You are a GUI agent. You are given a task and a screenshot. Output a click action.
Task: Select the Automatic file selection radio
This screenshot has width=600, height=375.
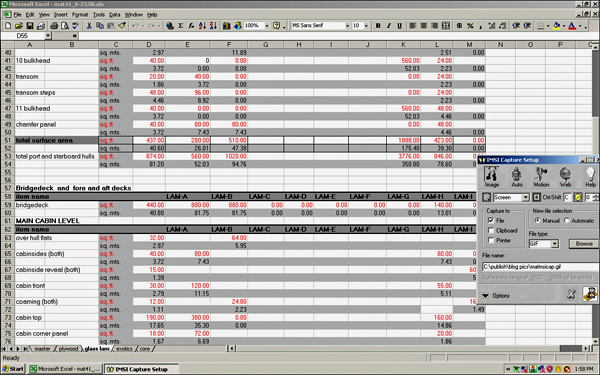click(567, 221)
